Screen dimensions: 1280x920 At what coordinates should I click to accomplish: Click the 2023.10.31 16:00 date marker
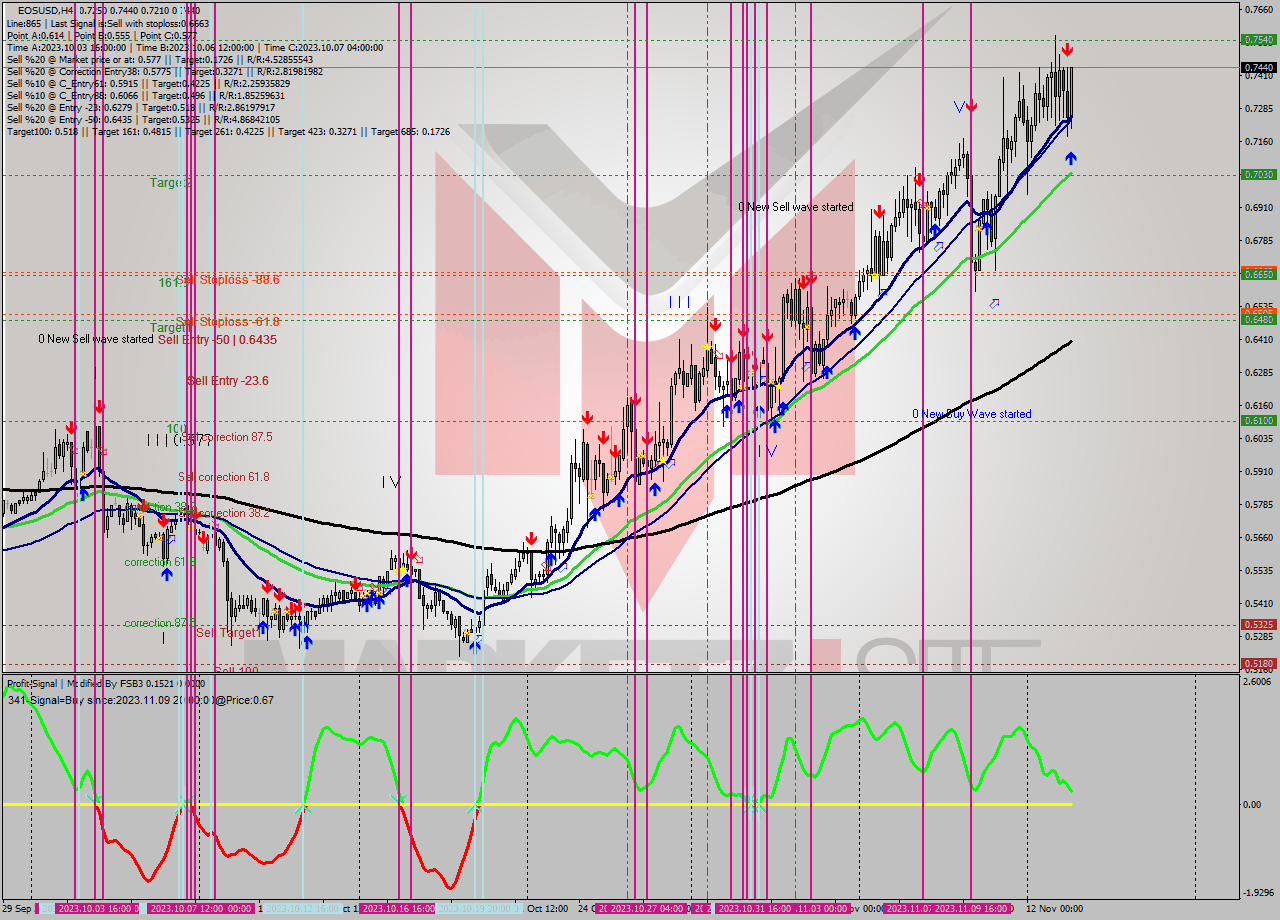(757, 908)
